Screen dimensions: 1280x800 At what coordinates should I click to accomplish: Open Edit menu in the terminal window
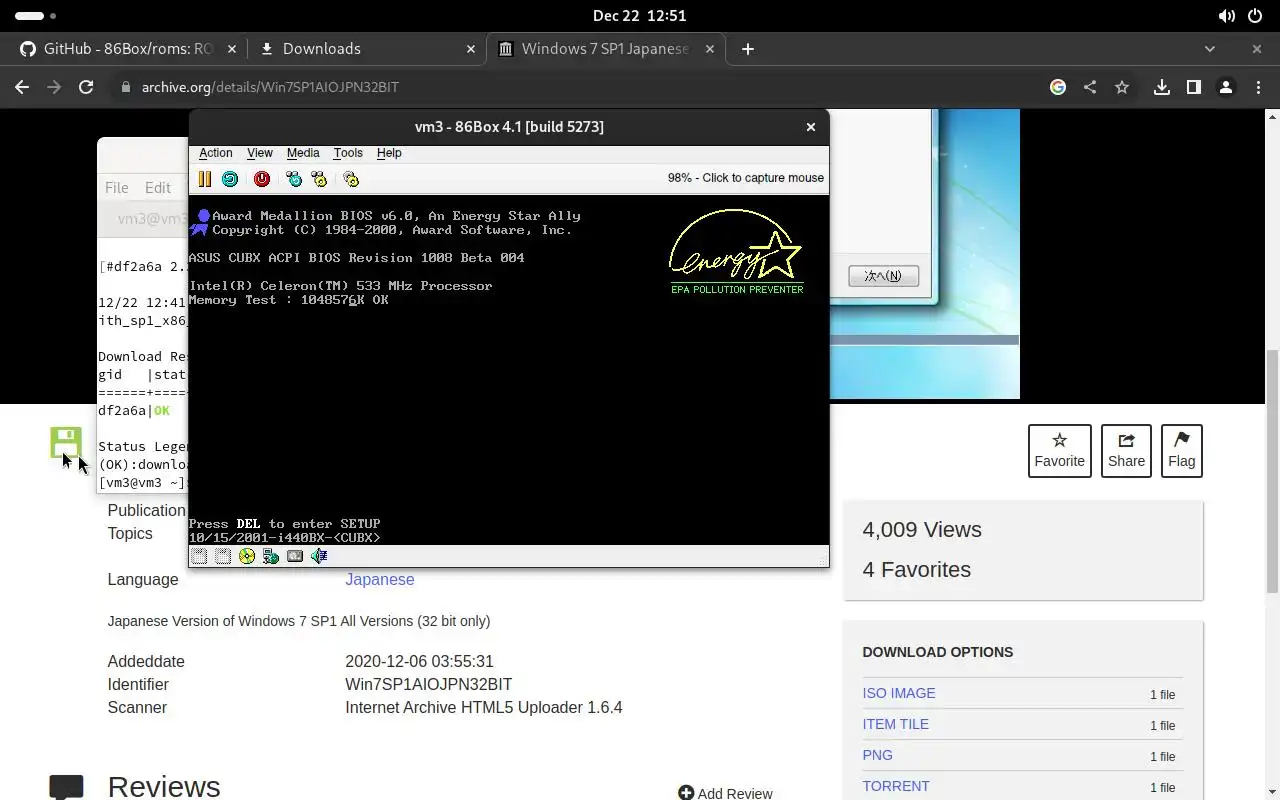[x=158, y=187]
